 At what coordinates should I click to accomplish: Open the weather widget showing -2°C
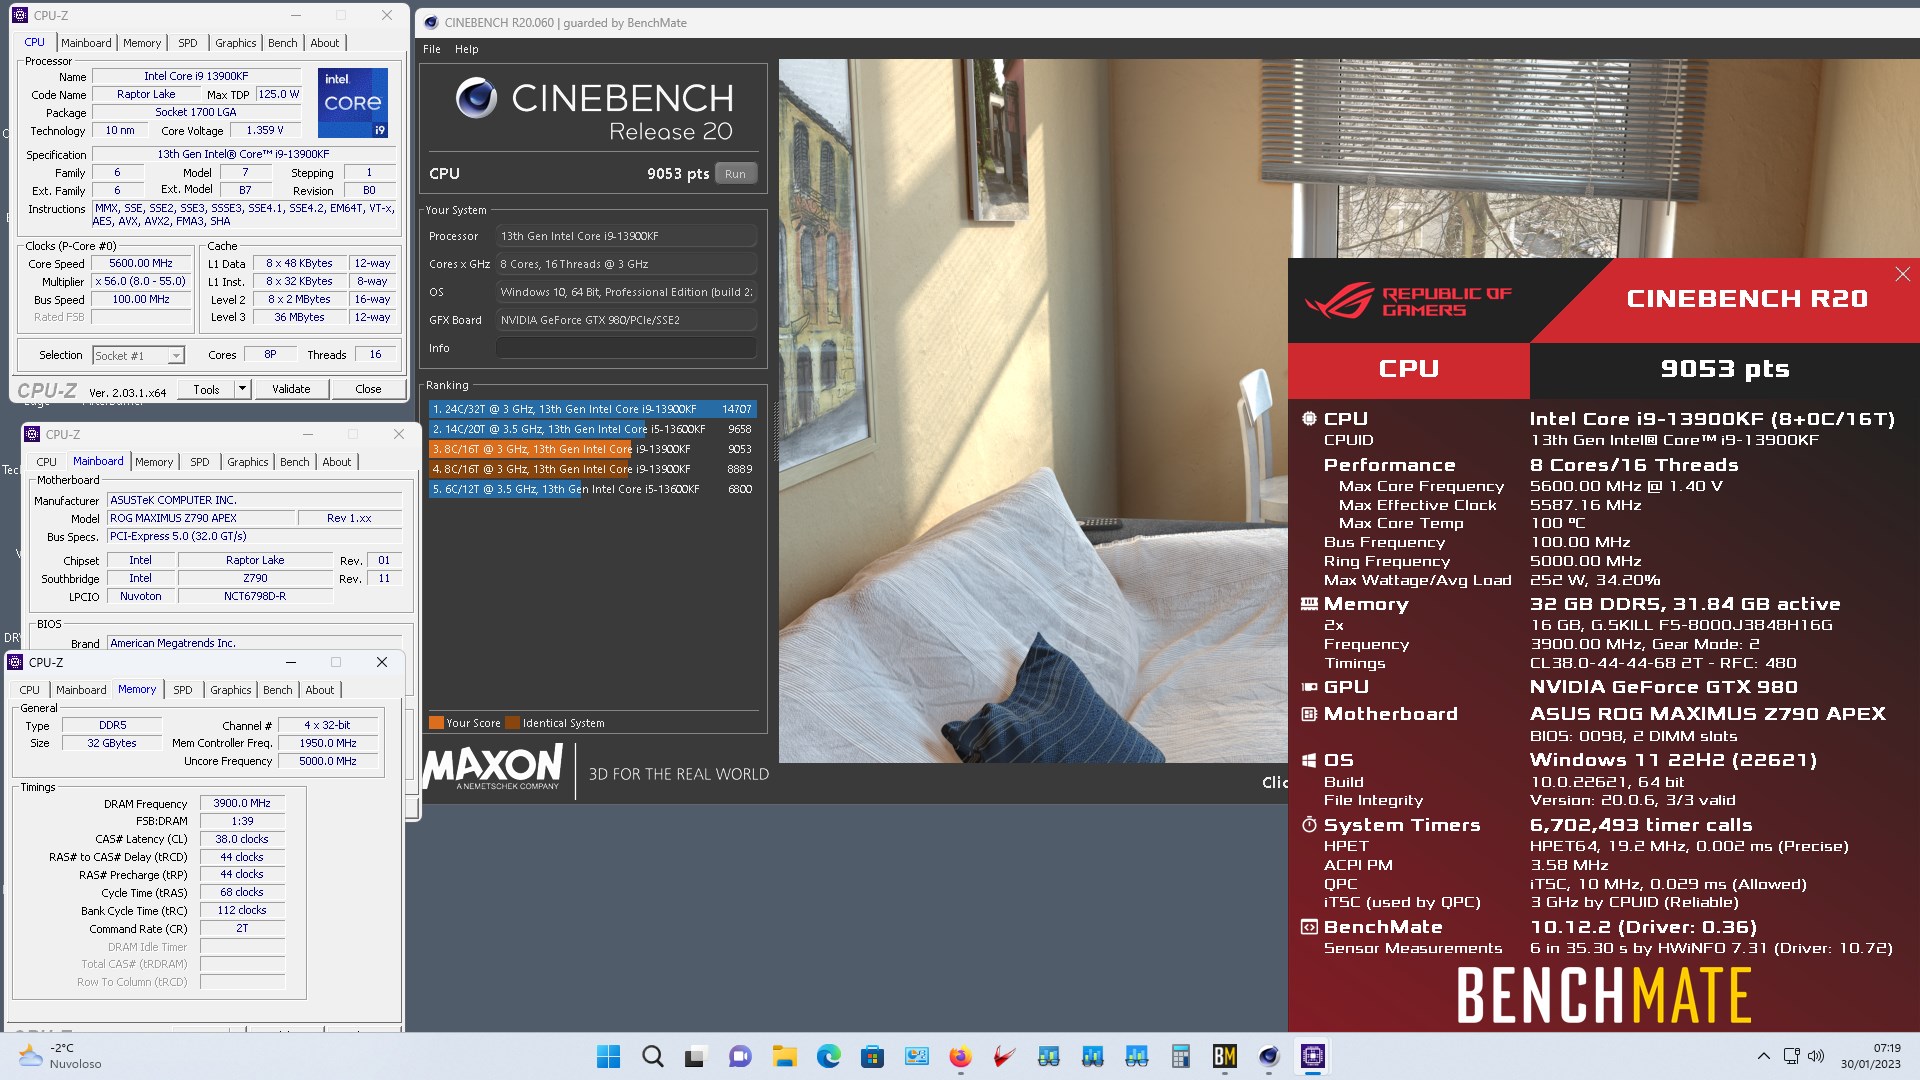(x=60, y=1056)
